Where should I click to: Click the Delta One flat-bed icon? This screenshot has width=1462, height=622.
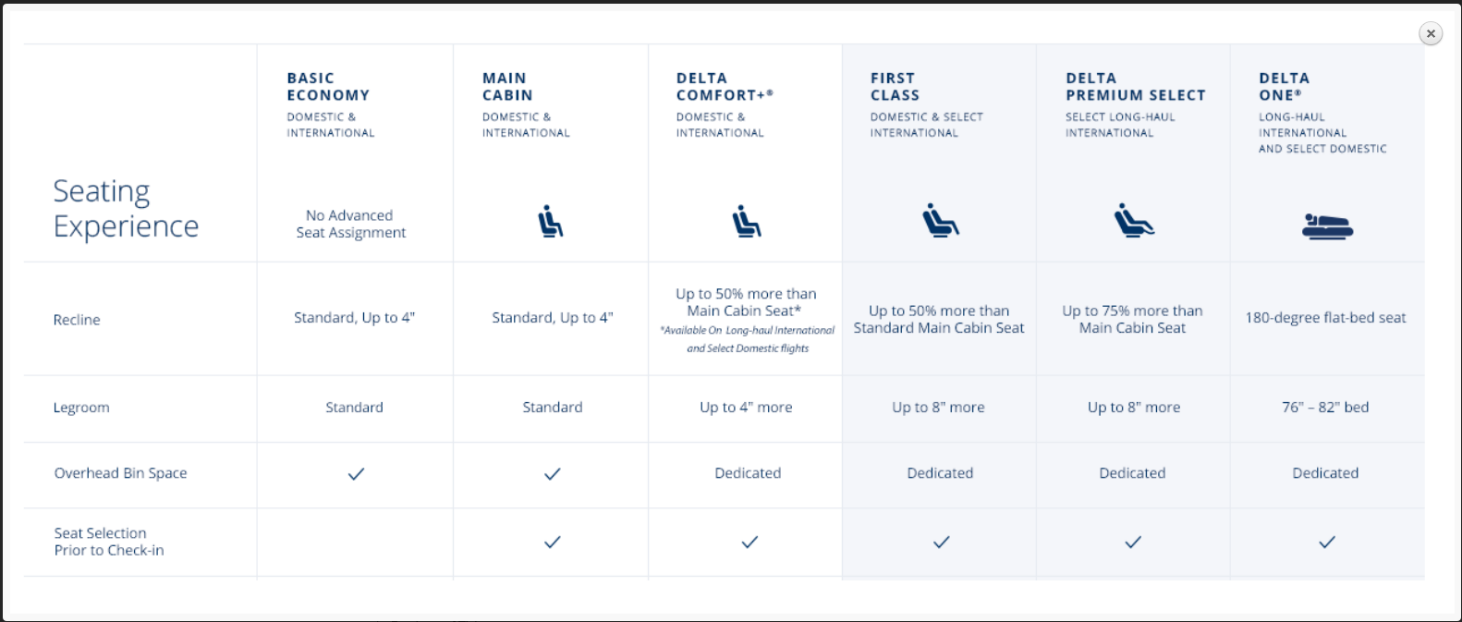1327,226
